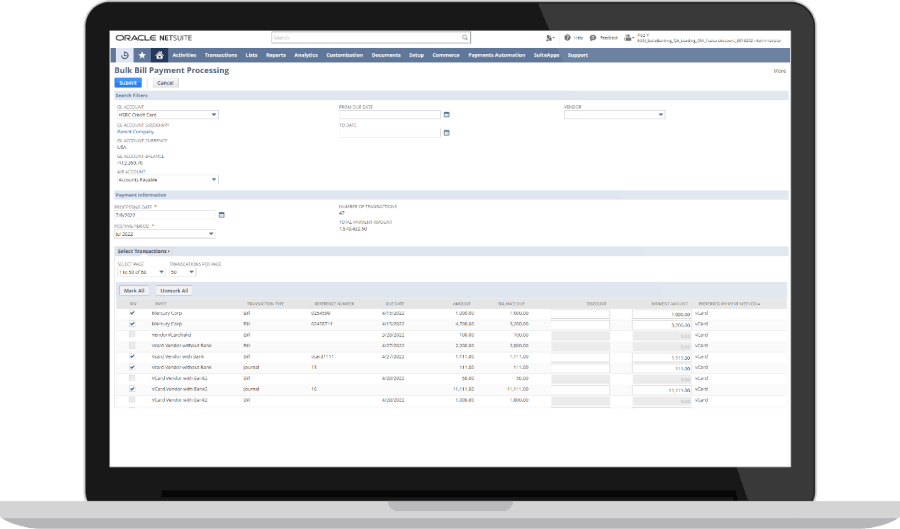Image resolution: width=900 pixels, height=529 pixels.
Task: Click the To Date input field
Action: [390, 133]
